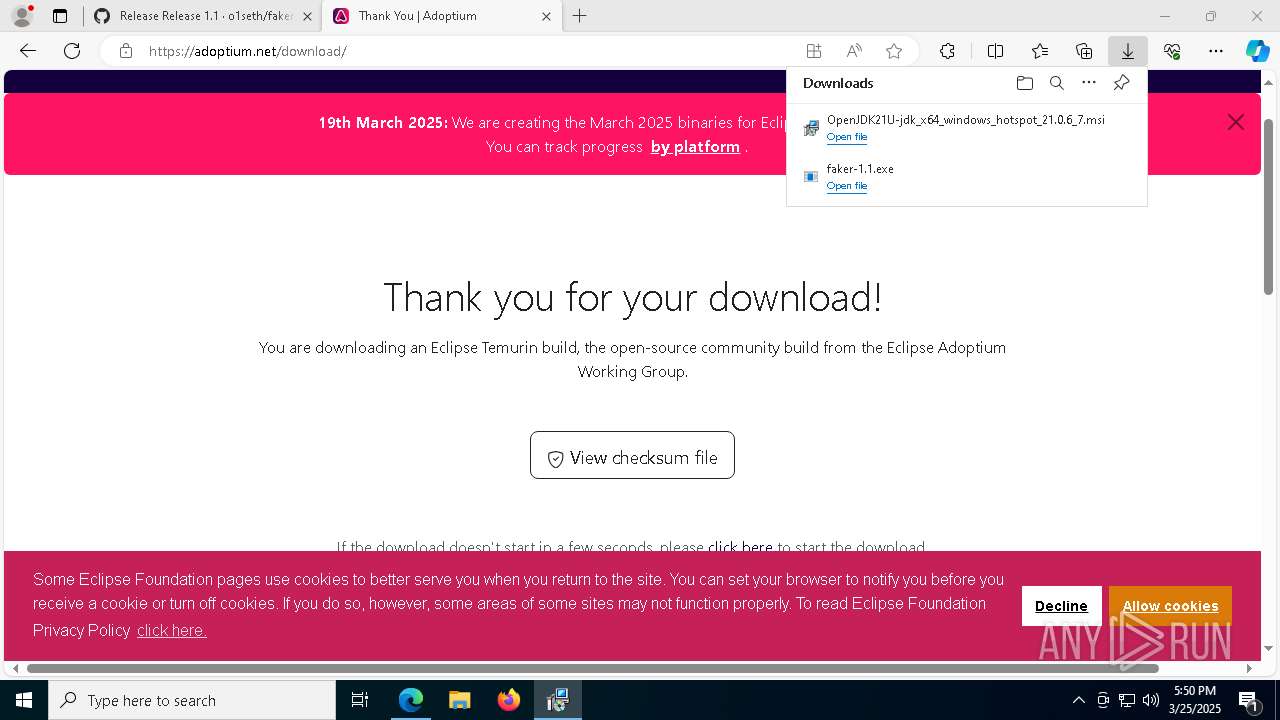This screenshot has width=1280, height=720.
Task: View site information lock icon
Action: [126, 51]
